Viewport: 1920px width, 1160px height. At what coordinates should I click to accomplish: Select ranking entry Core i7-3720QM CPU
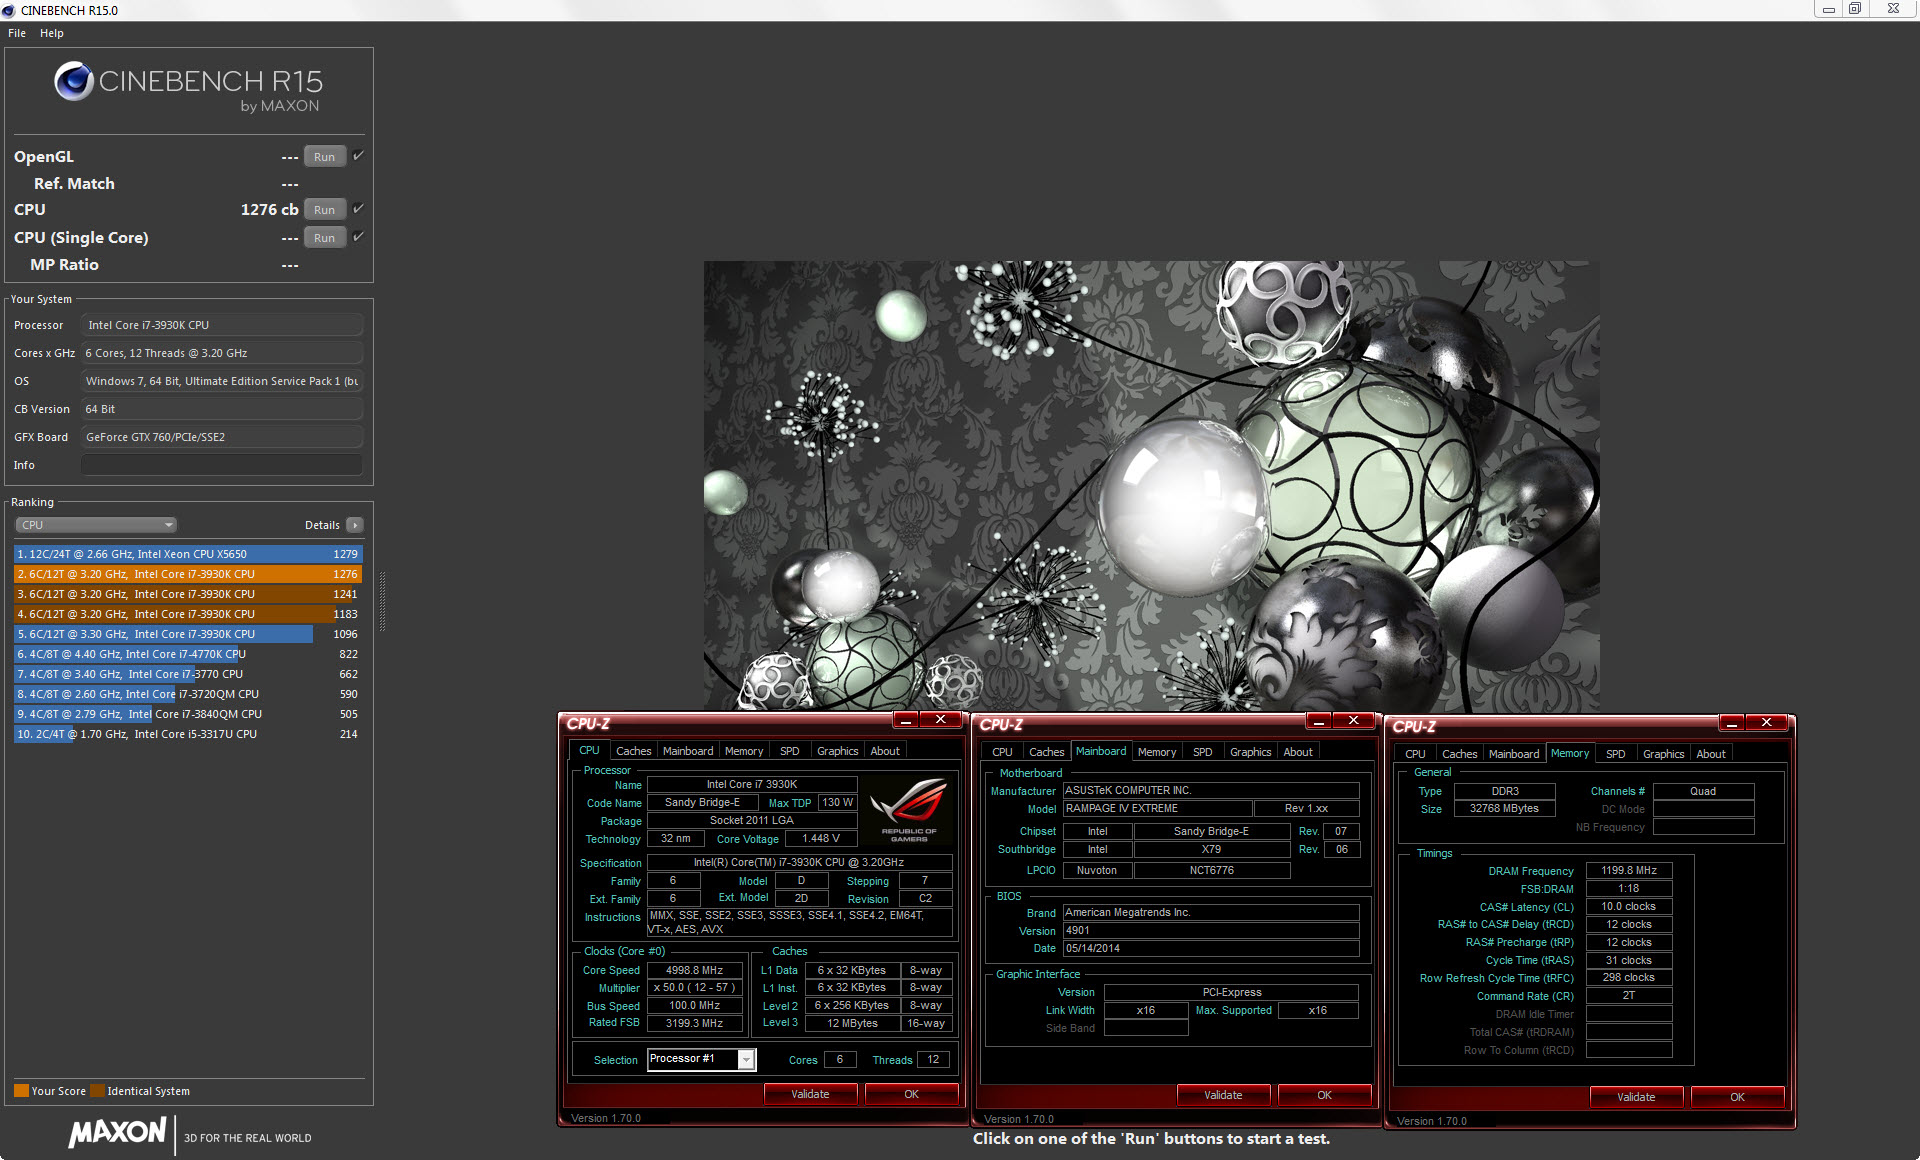[x=188, y=694]
